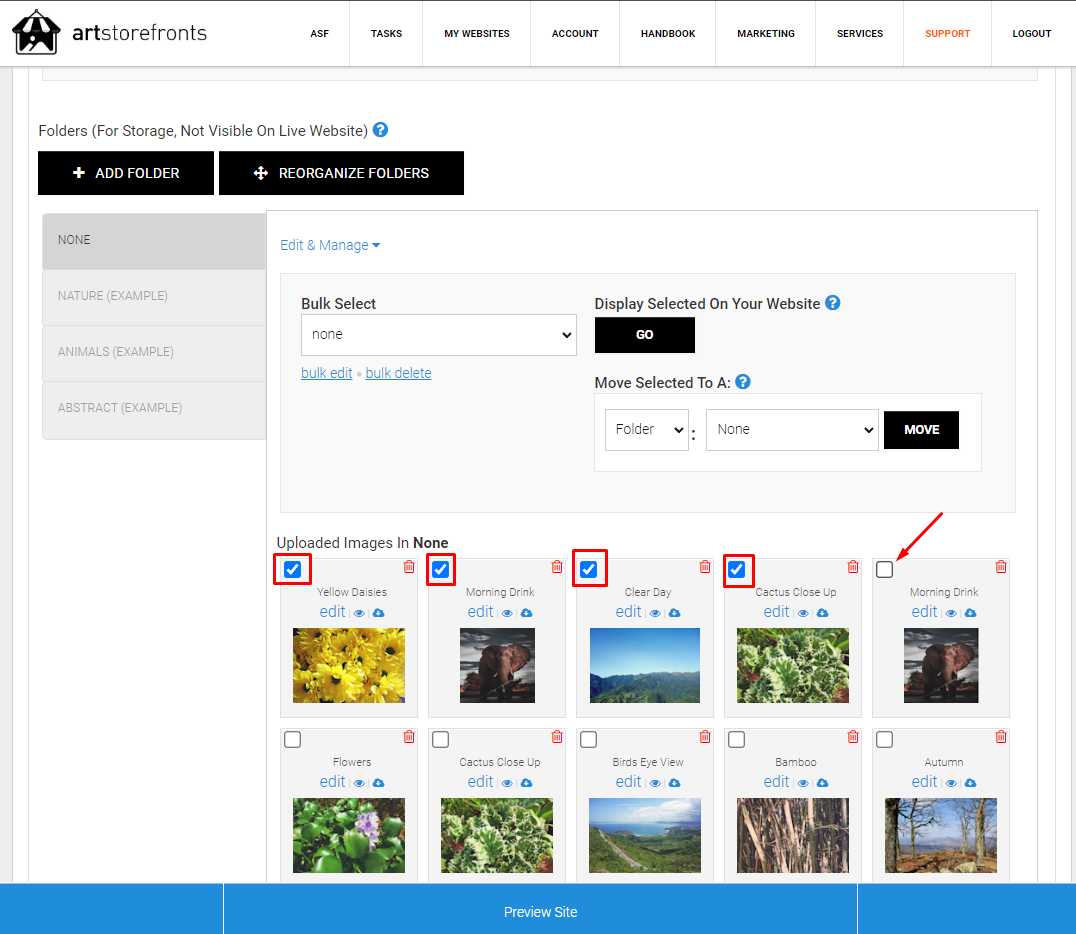This screenshot has width=1076, height=934.
Task: Expand the Edit & Manage menu
Action: [x=330, y=244]
